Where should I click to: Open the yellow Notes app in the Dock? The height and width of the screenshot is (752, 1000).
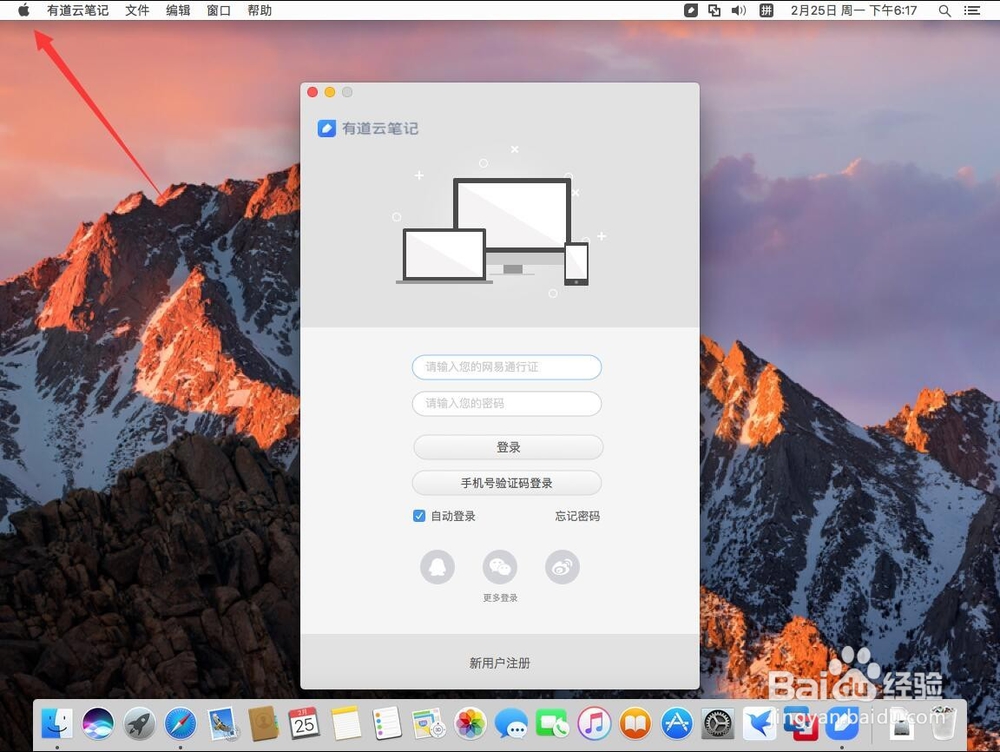pos(346,723)
